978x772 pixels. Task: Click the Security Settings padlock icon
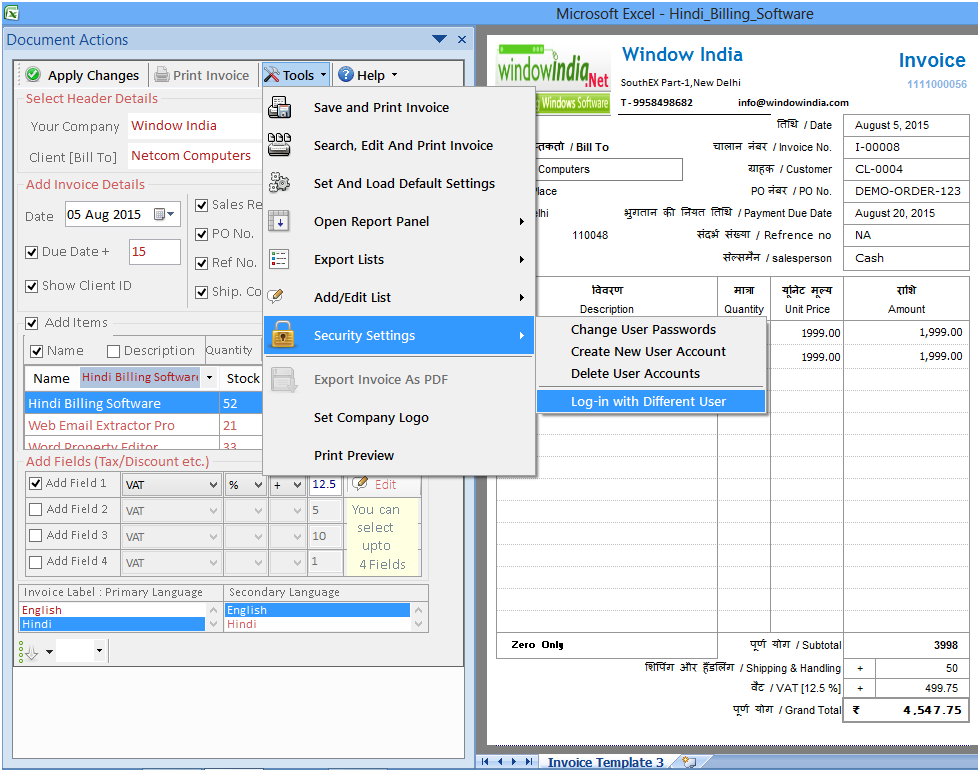point(283,334)
